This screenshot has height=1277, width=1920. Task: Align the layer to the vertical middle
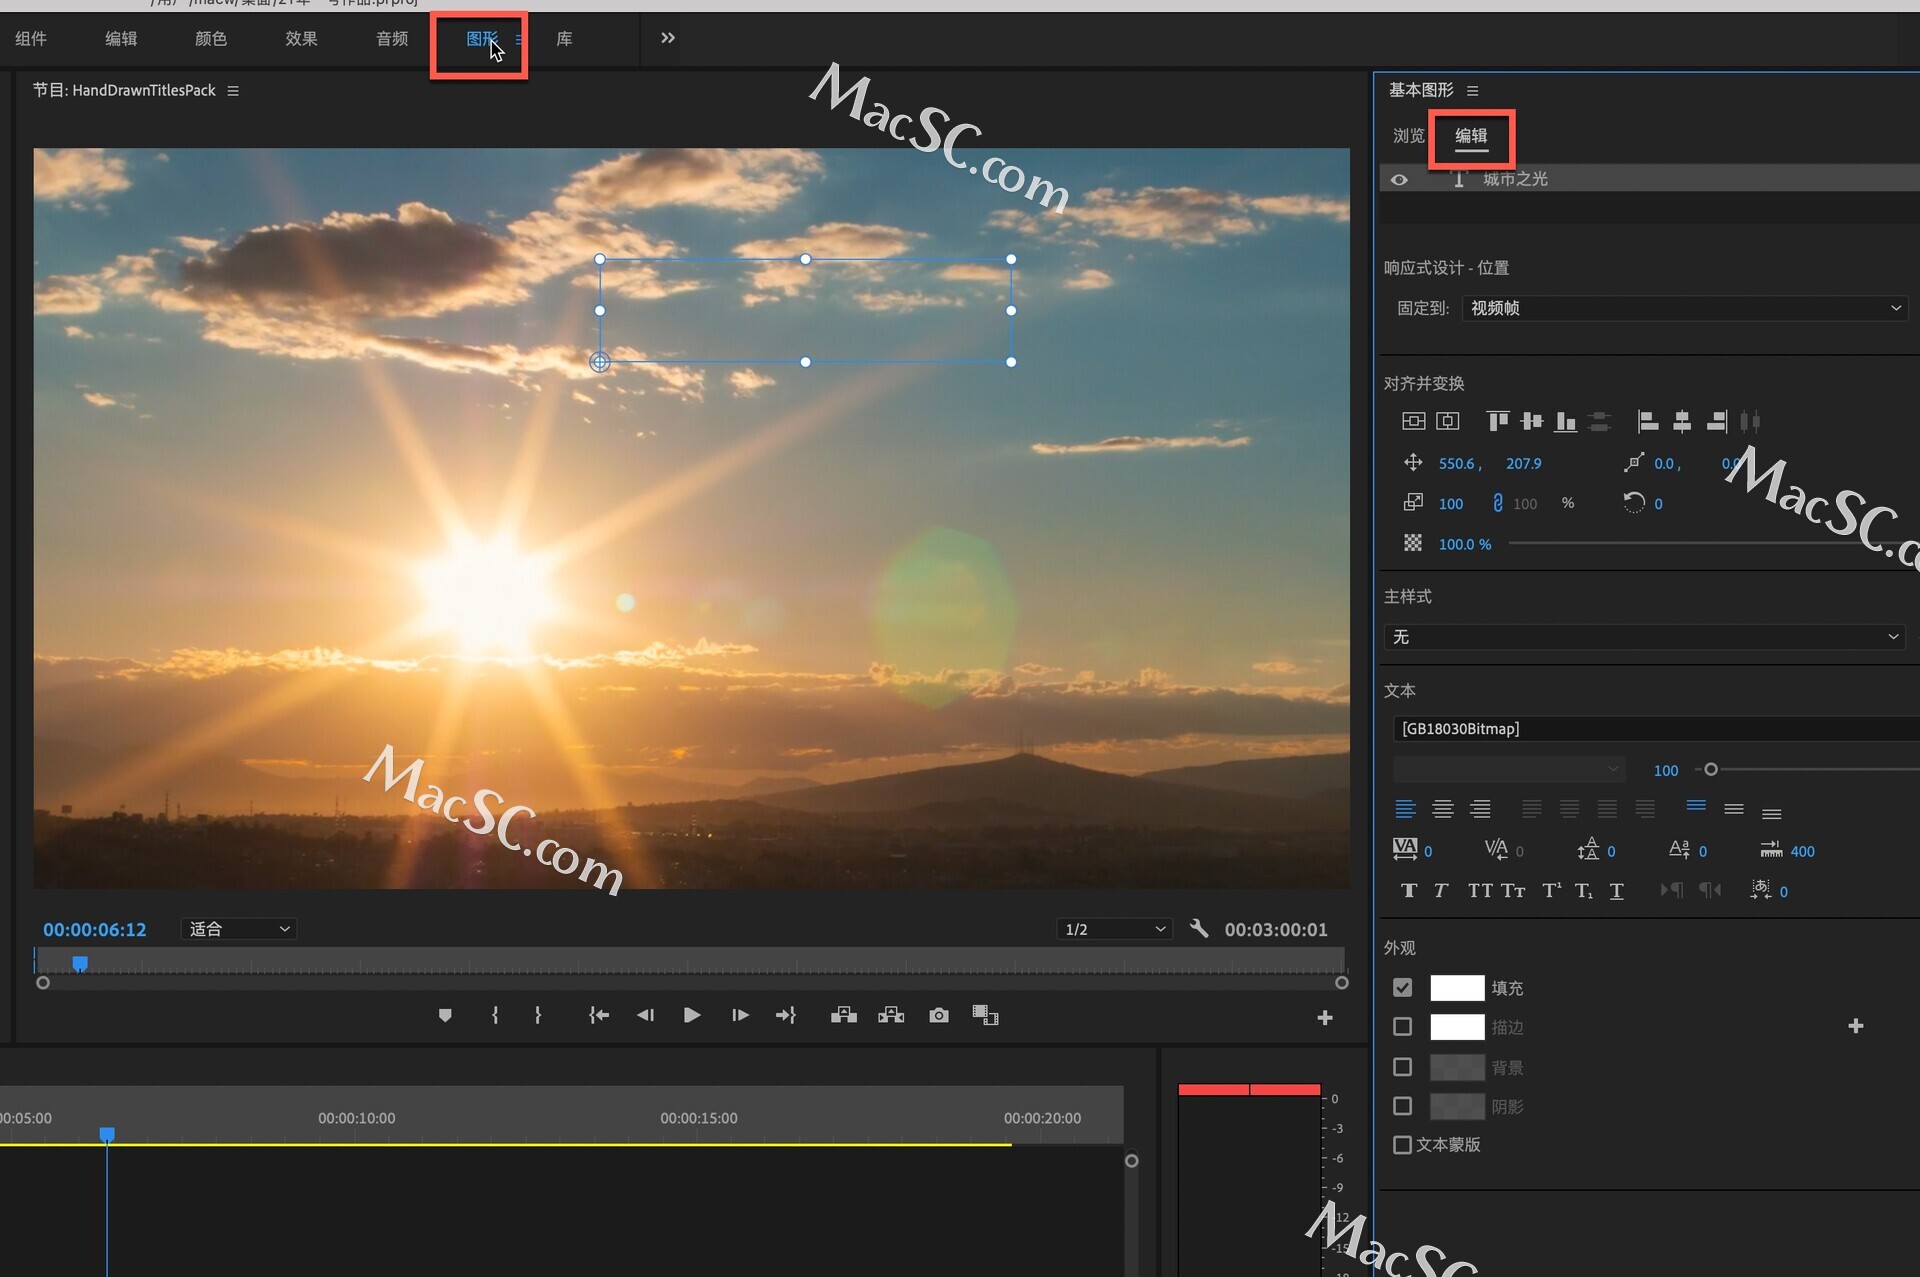1532,421
